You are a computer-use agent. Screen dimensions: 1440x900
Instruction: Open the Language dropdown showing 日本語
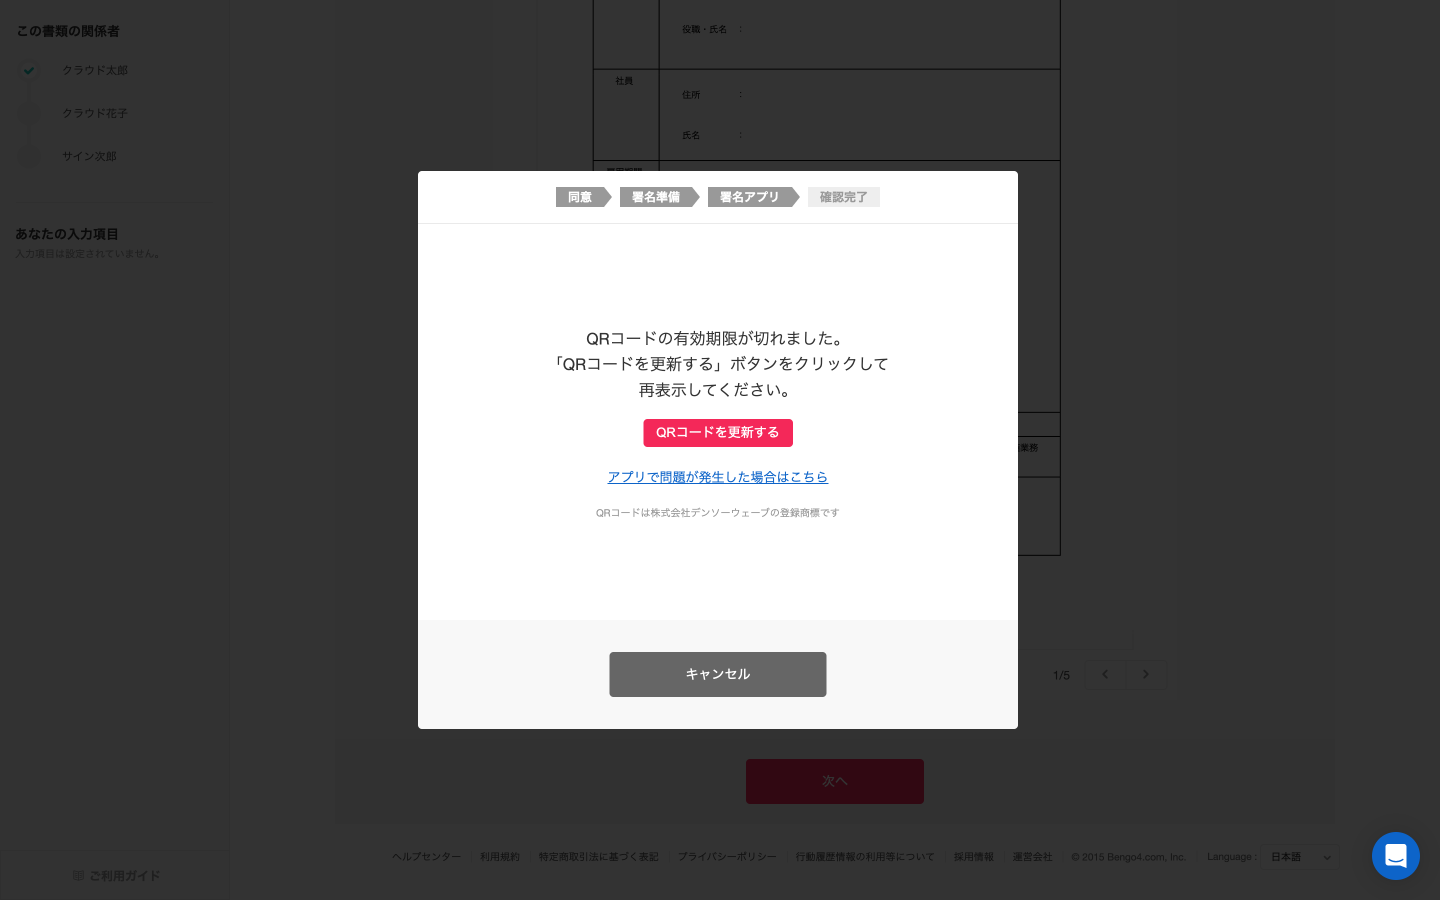(x=1300, y=857)
